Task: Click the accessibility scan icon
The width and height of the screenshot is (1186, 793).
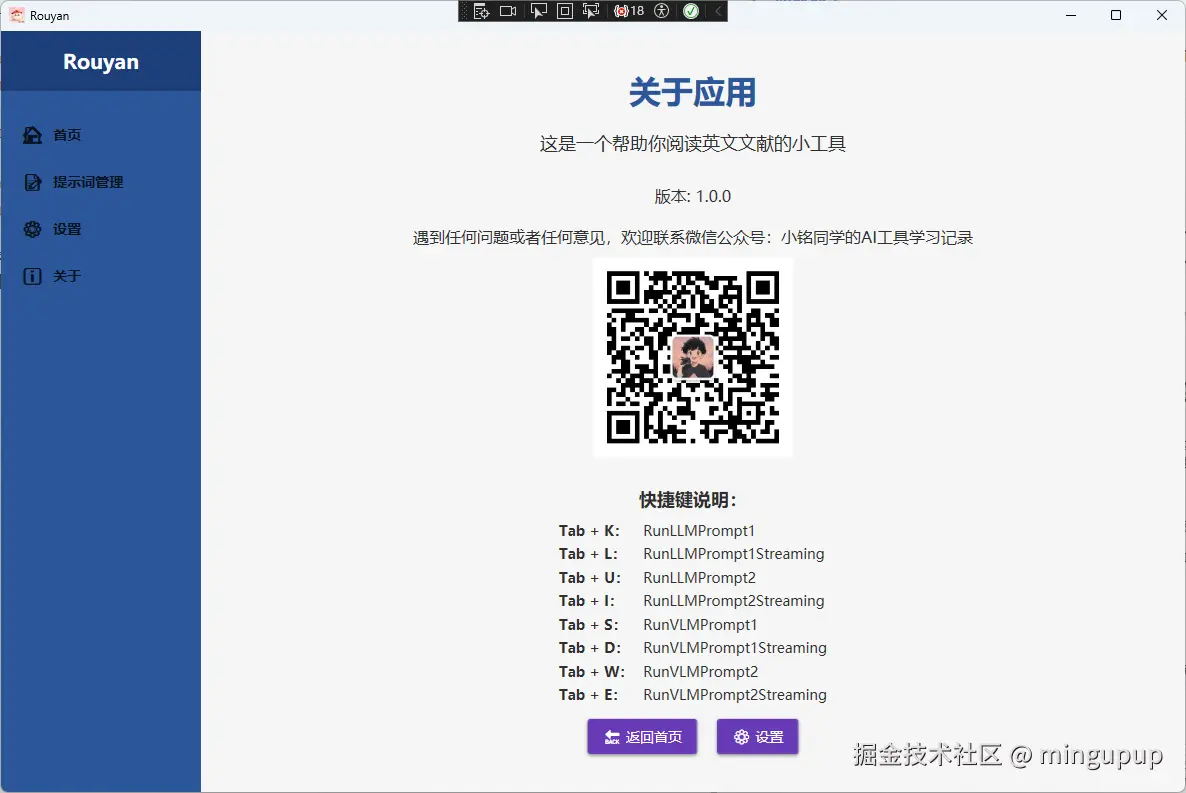Action: [662, 11]
